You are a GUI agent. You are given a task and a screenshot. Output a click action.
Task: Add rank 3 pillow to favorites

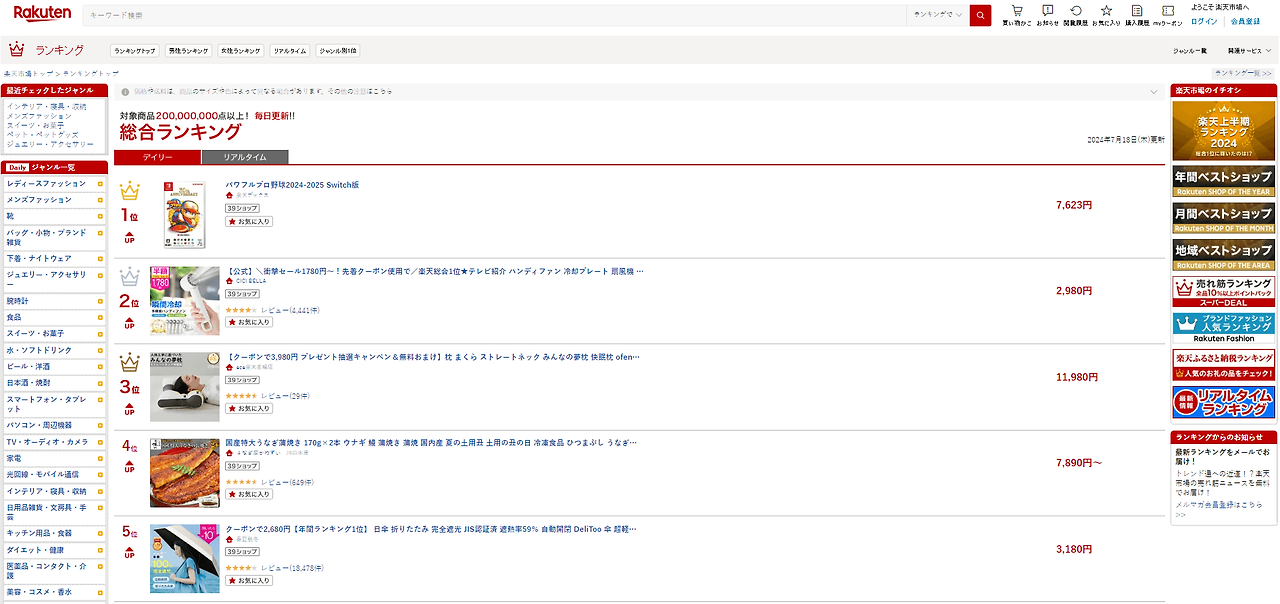tap(248, 408)
